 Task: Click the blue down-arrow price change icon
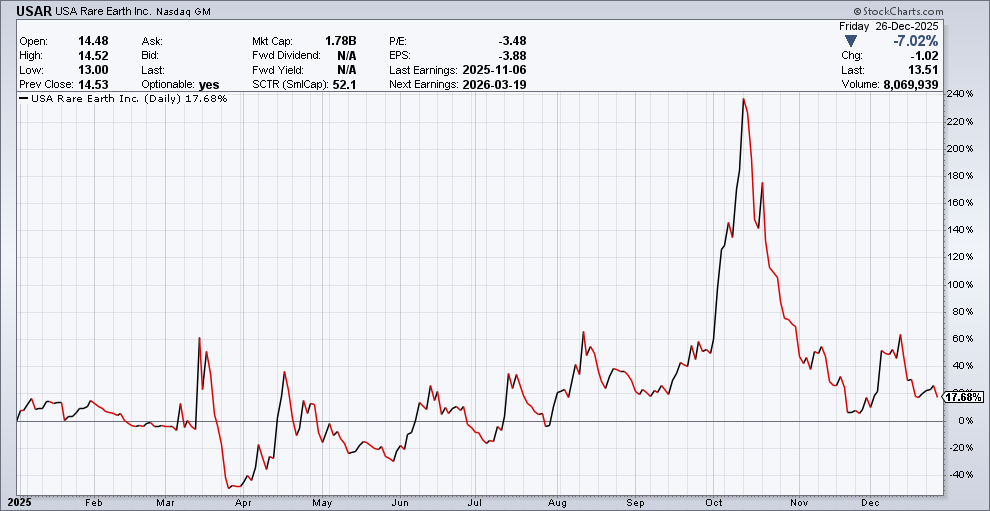tap(851, 41)
